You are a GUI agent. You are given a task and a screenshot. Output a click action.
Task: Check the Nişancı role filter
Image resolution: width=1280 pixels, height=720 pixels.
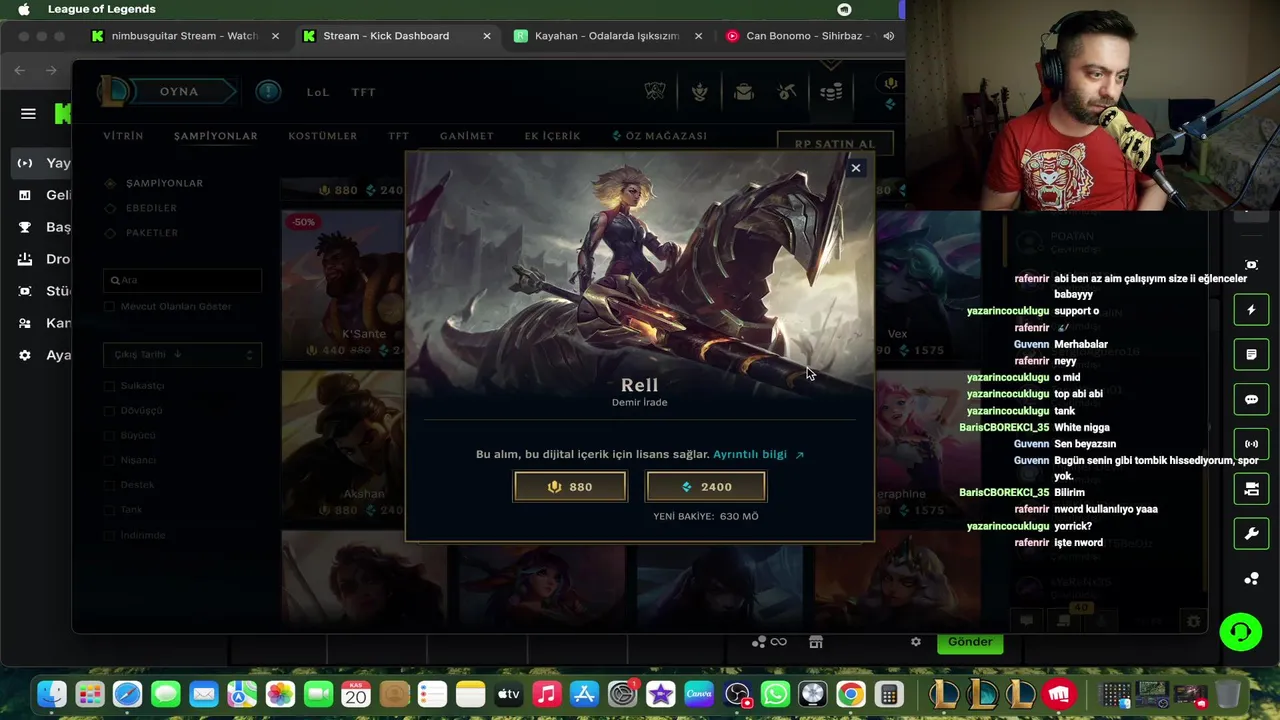(x=110, y=461)
